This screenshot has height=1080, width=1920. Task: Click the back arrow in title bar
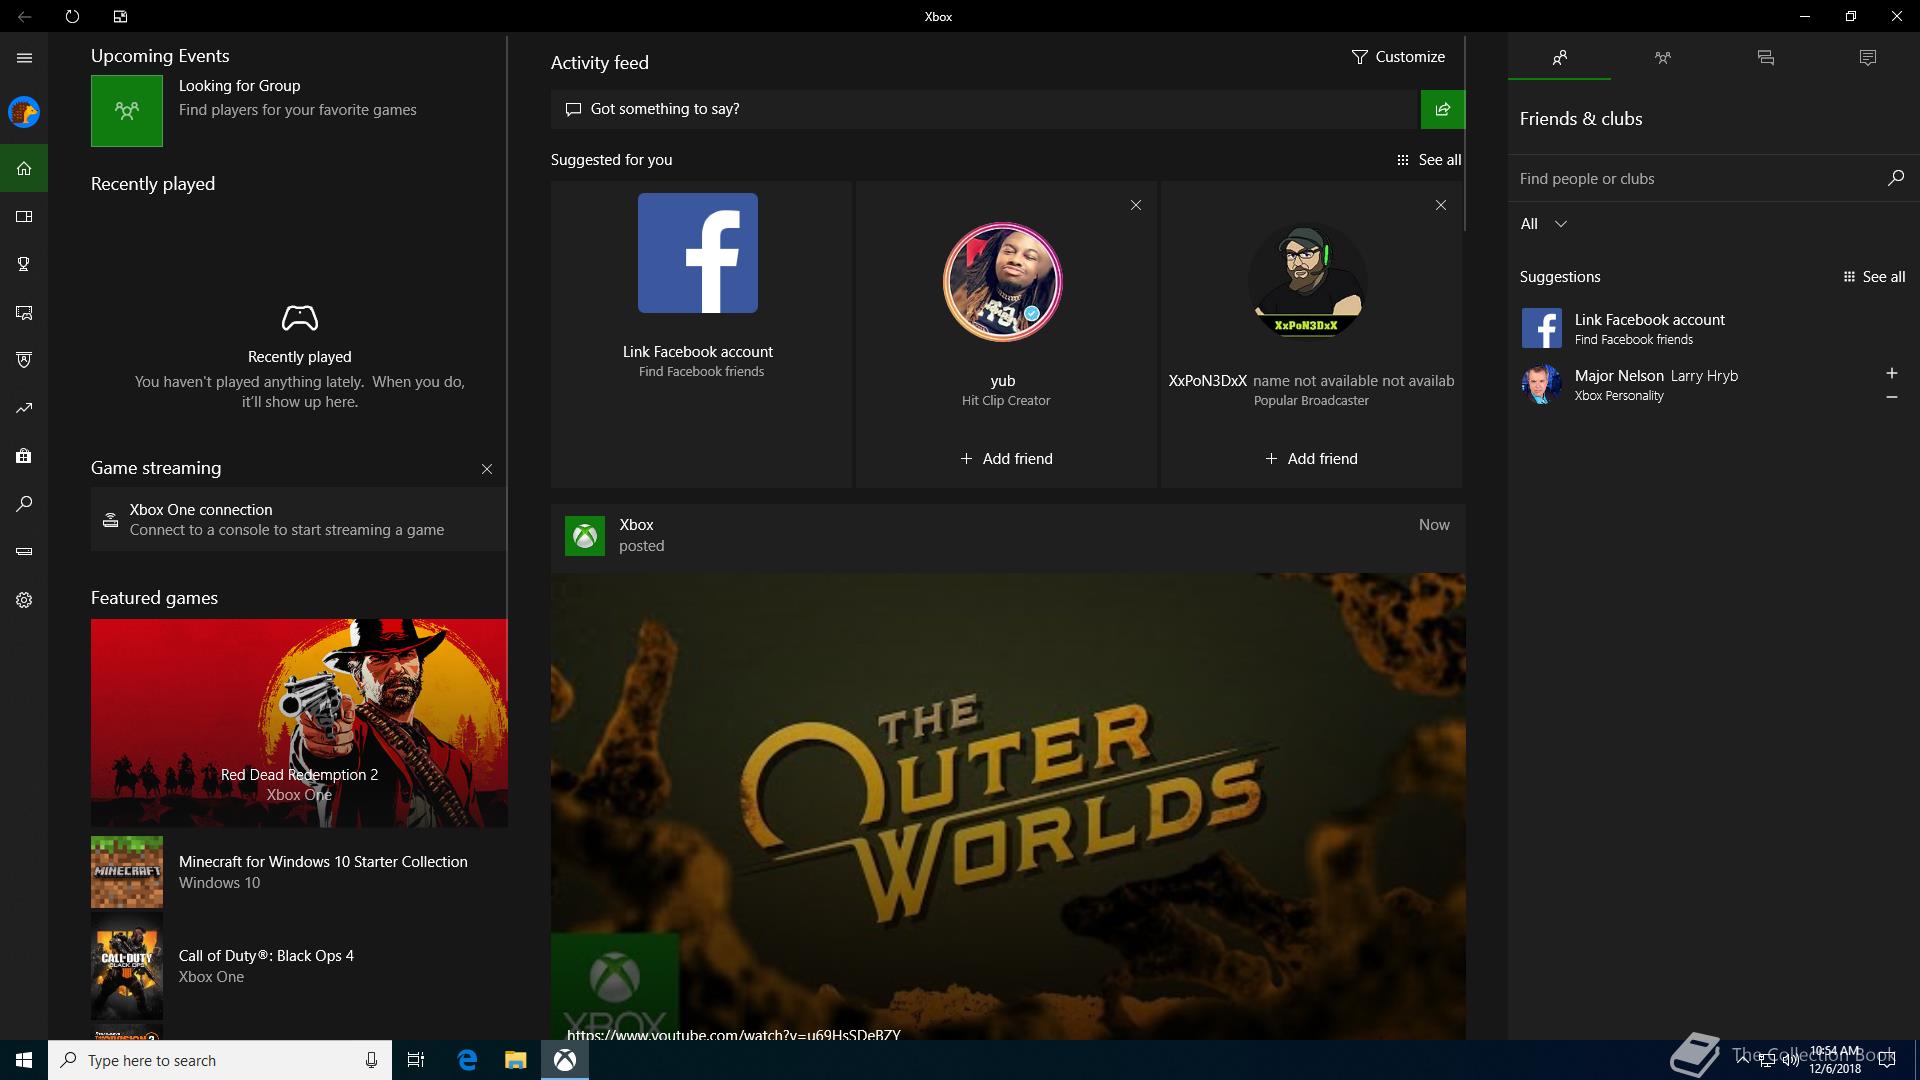point(24,16)
